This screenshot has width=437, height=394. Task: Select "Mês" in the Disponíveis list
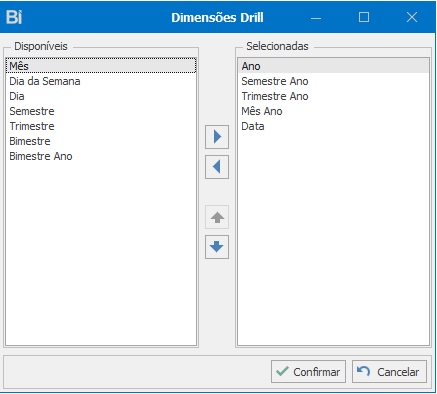click(101, 66)
